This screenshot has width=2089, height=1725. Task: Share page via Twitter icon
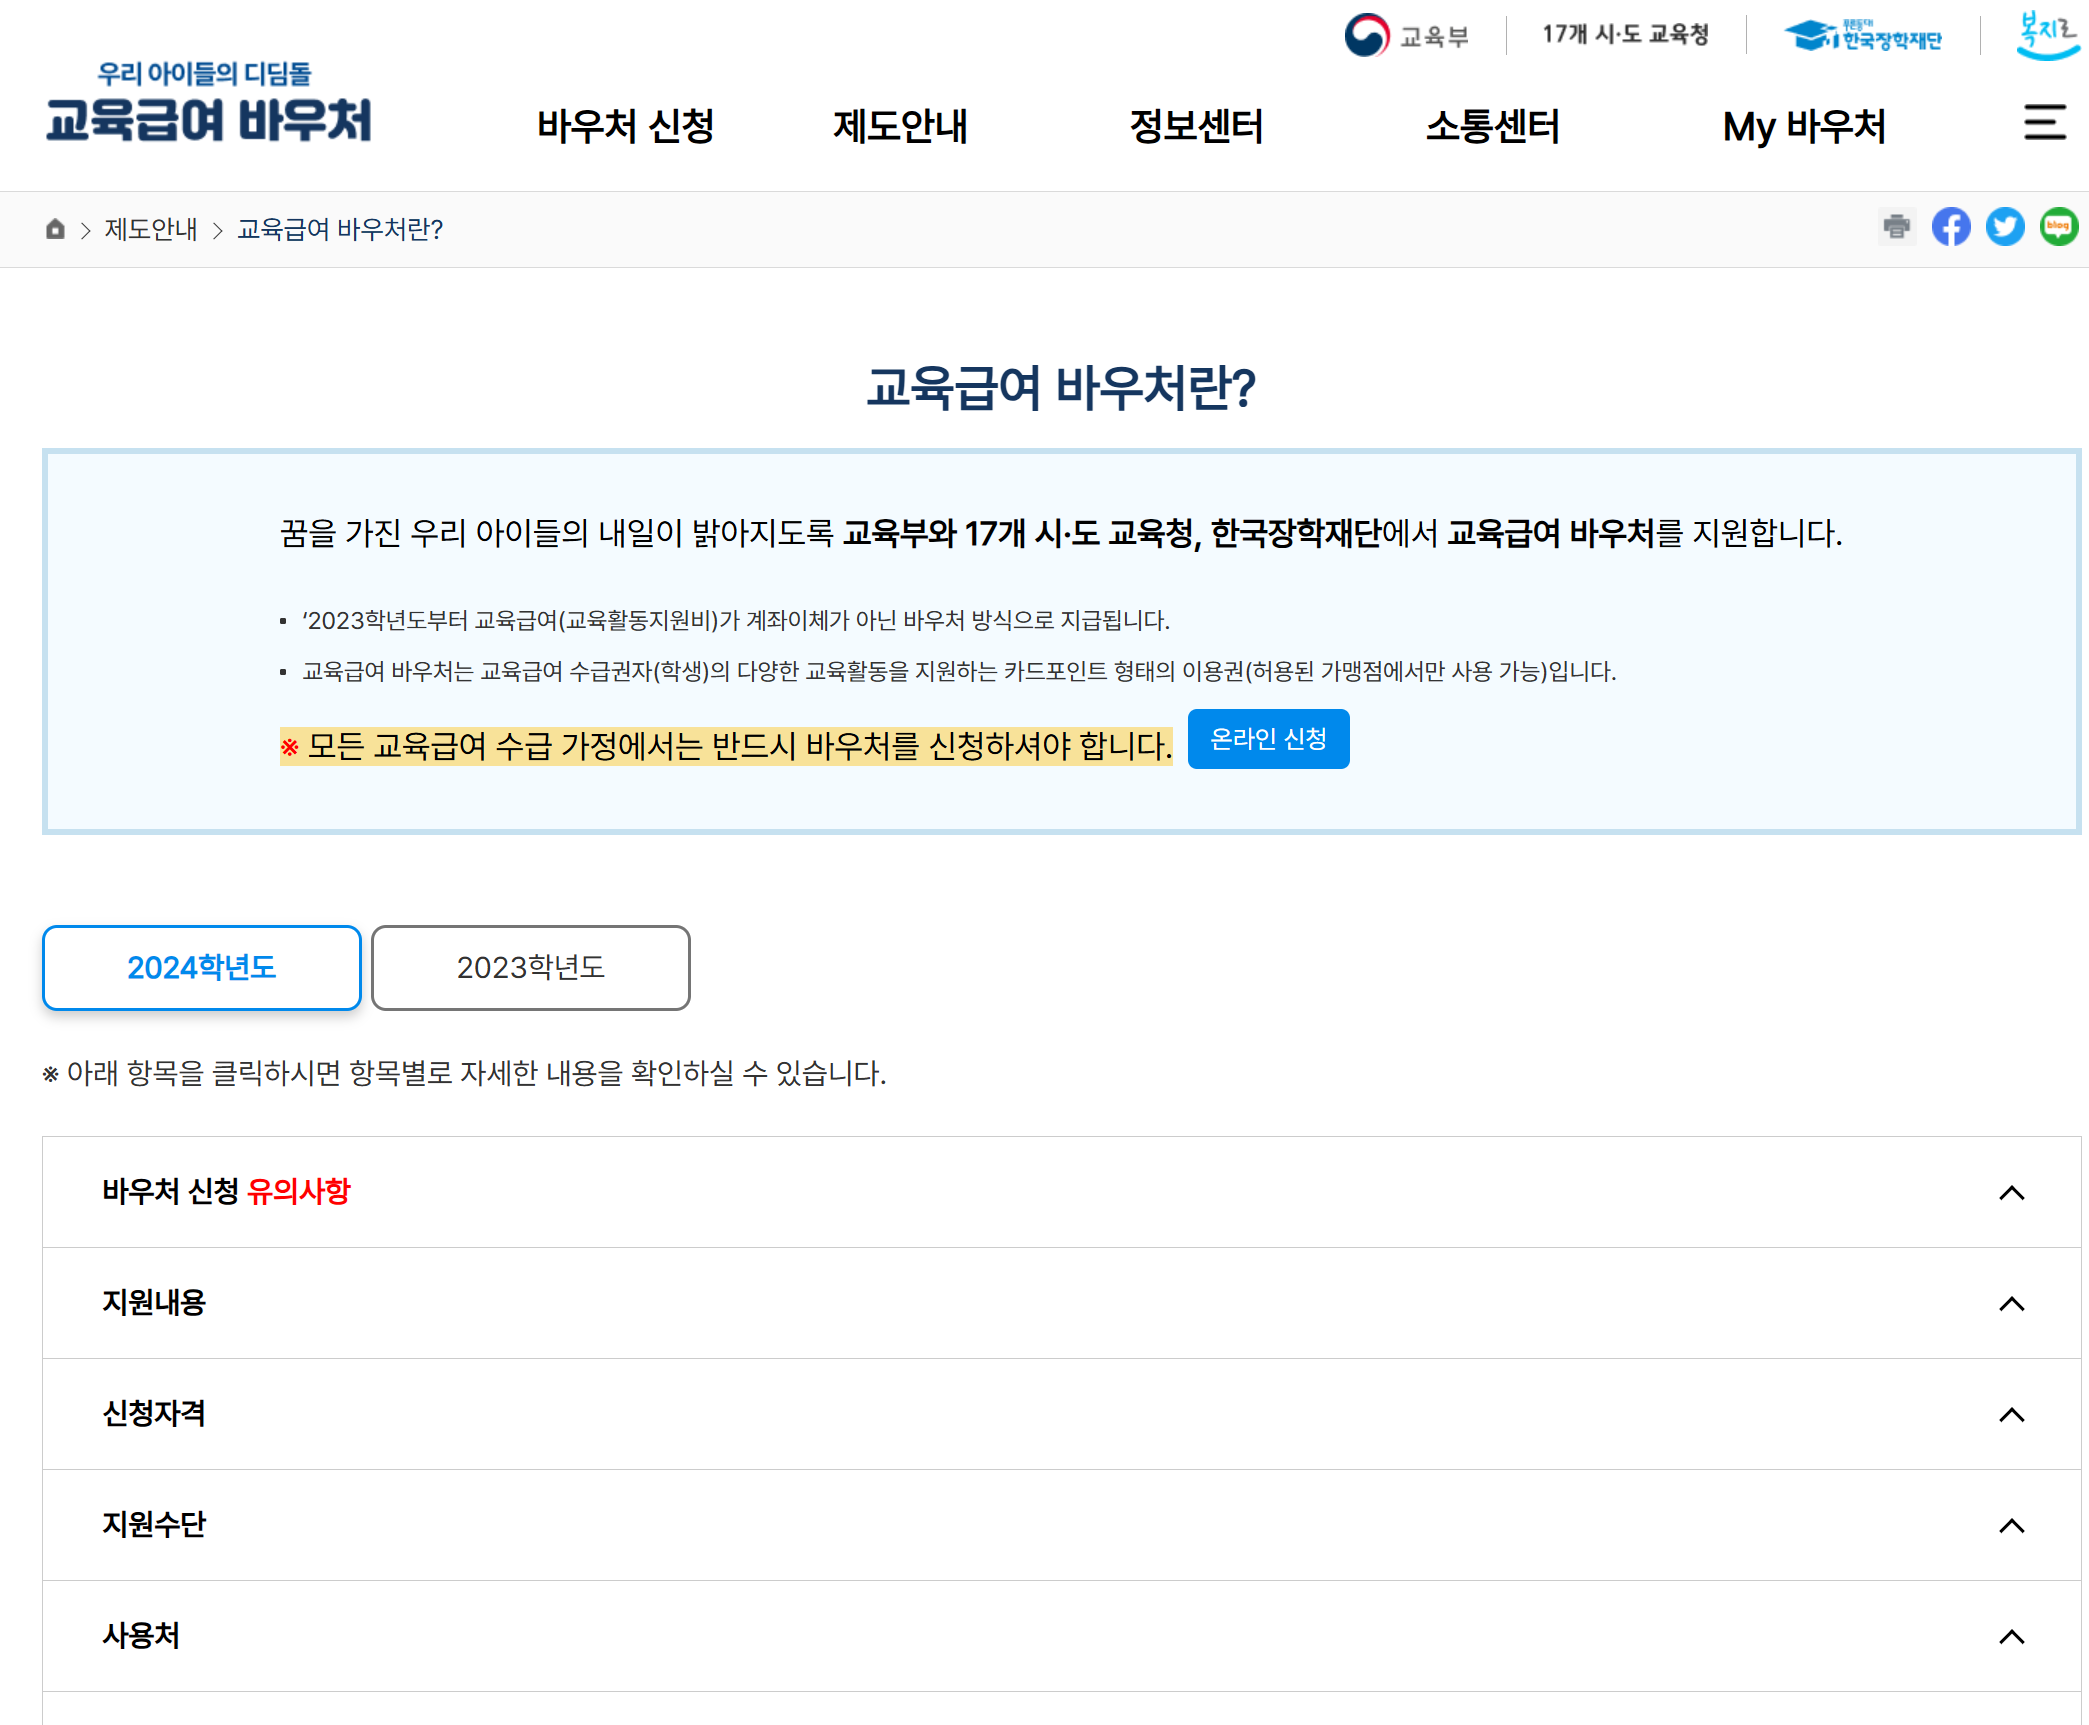pos(2004,227)
